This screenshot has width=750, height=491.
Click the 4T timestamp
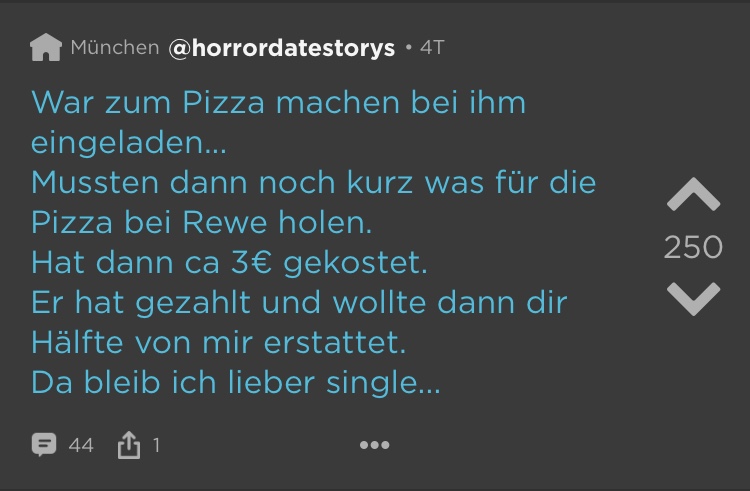pos(432,48)
